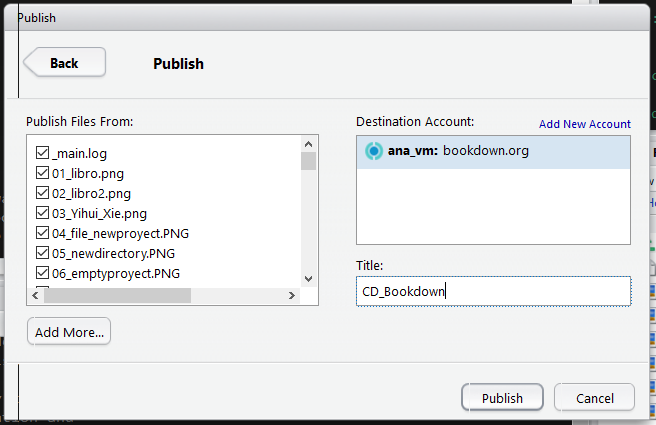This screenshot has height=425, width=656.
Task: Click Add More... files button
Action: (x=69, y=332)
